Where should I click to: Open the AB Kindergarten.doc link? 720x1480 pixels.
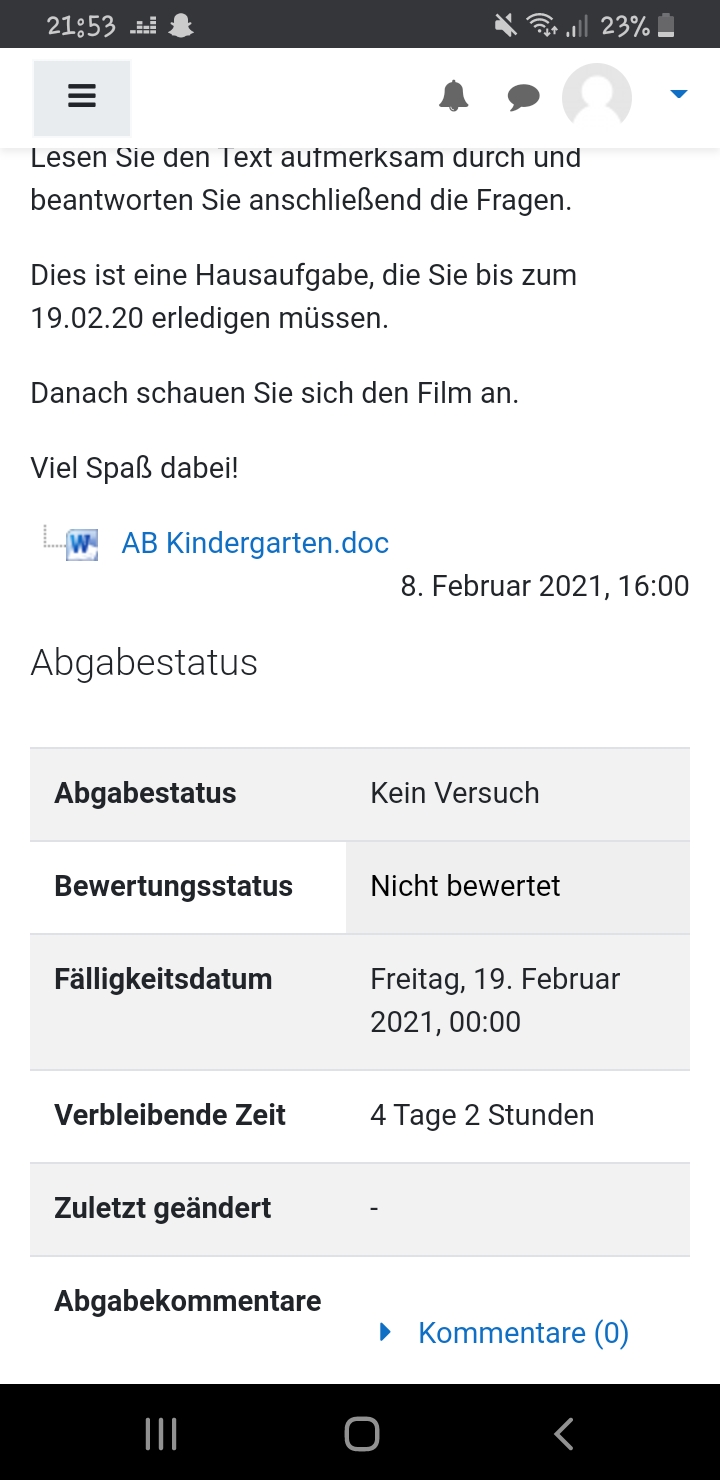[255, 543]
